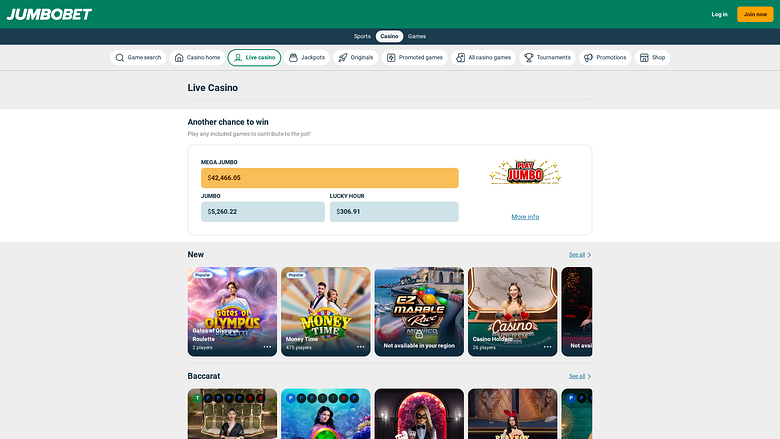Click the 475 players text
The image size is (780, 439).
(298, 348)
